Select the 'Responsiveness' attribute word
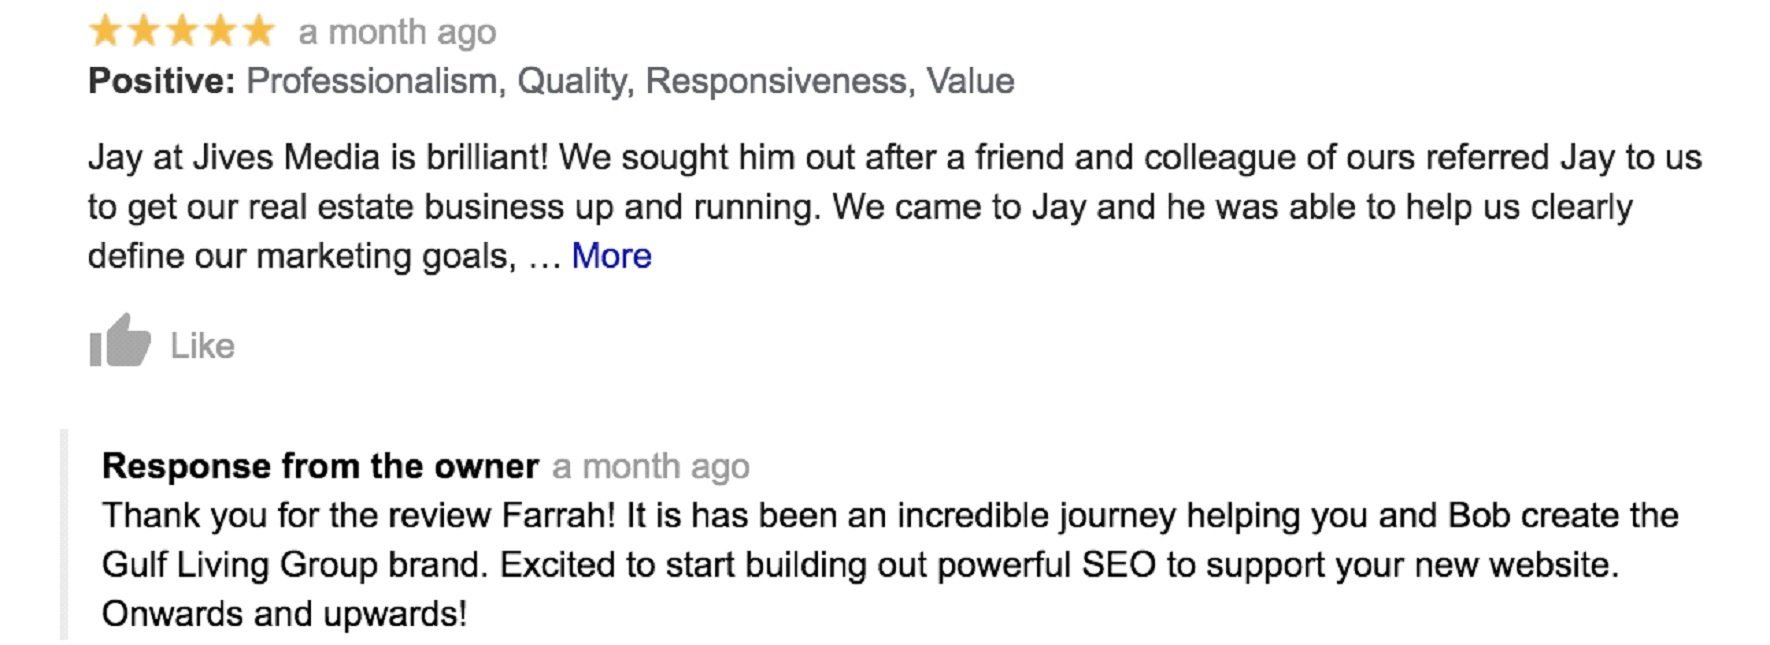The image size is (1770, 645). point(775,81)
